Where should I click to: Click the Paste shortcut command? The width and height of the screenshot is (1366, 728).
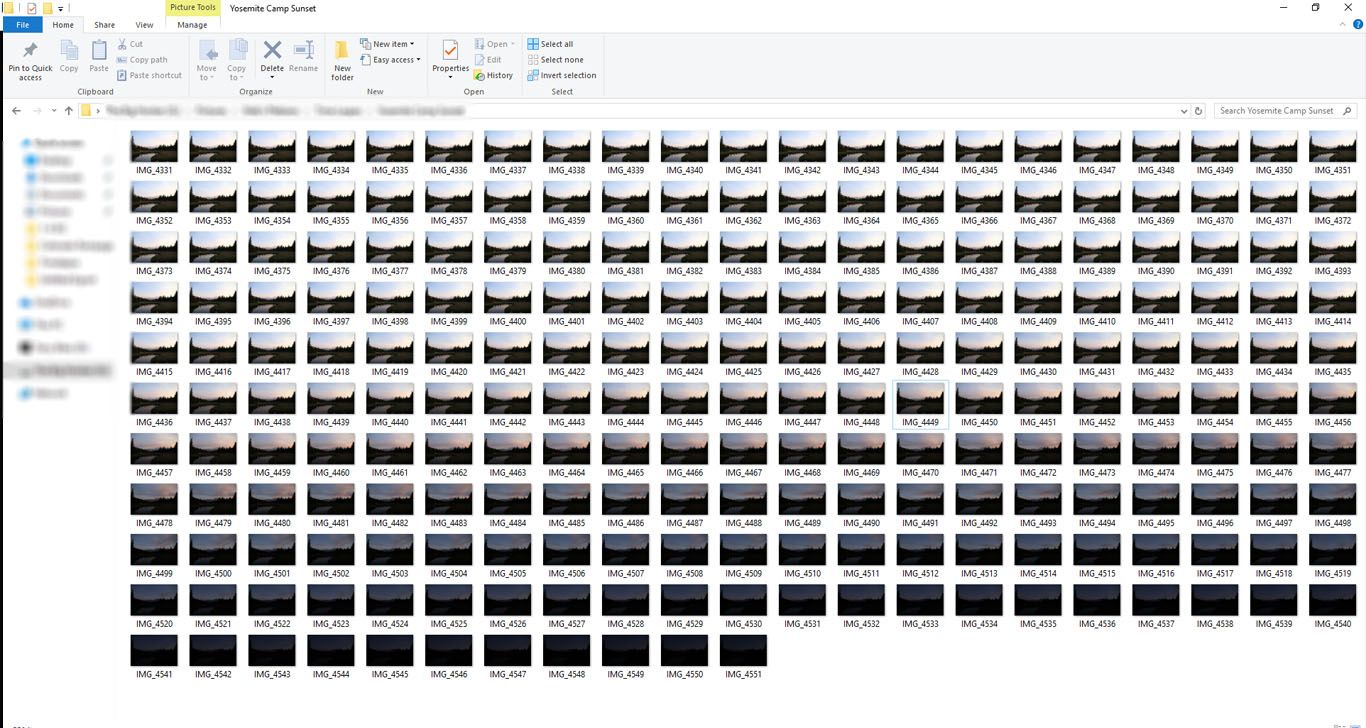coord(149,75)
